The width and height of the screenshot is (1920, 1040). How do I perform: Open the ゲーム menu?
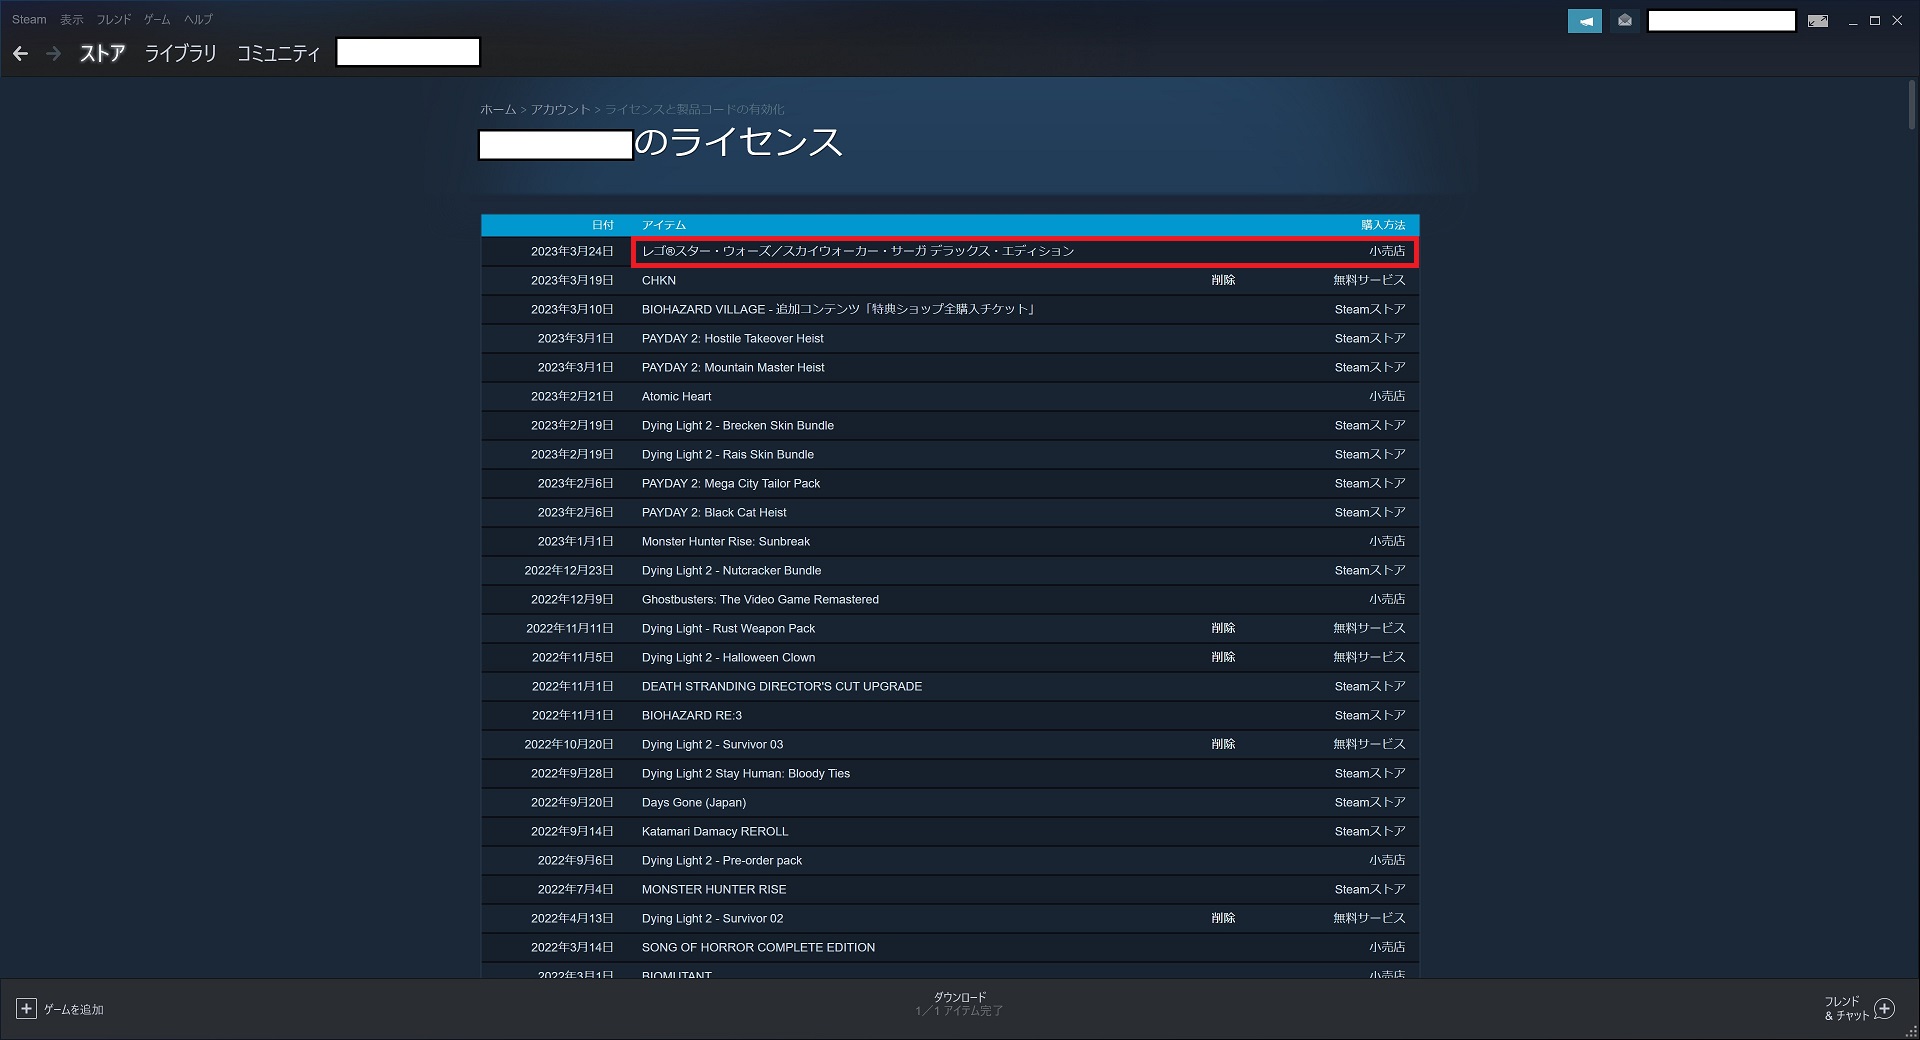[157, 19]
